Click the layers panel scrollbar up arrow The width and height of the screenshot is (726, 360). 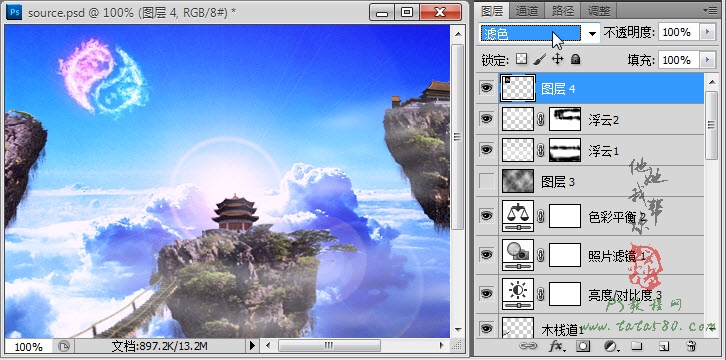[711, 81]
